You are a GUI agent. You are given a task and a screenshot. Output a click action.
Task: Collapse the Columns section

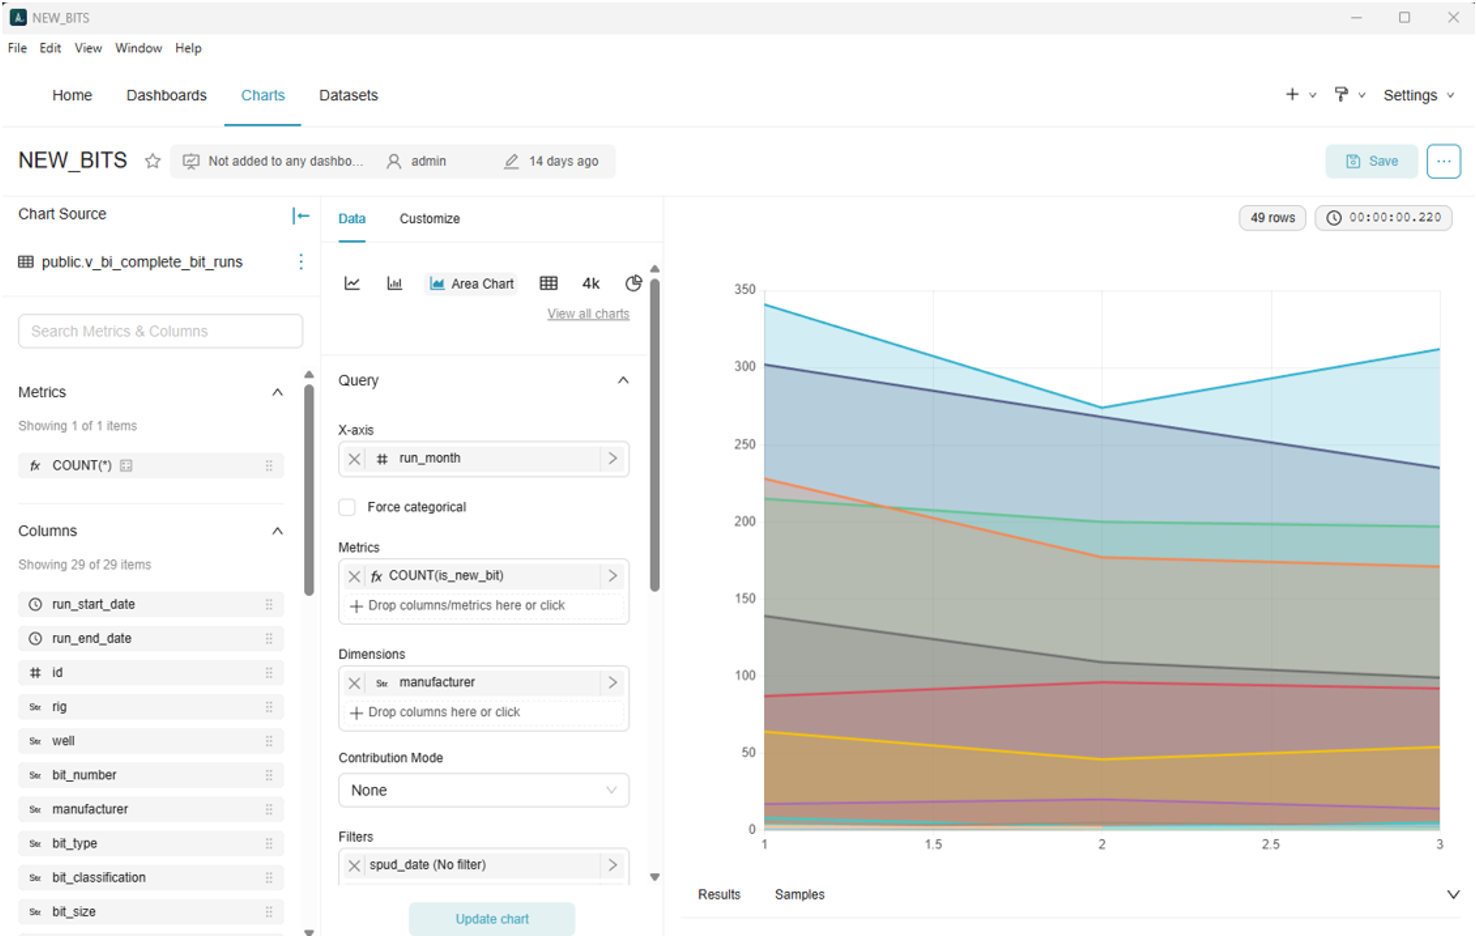pyautogui.click(x=277, y=531)
